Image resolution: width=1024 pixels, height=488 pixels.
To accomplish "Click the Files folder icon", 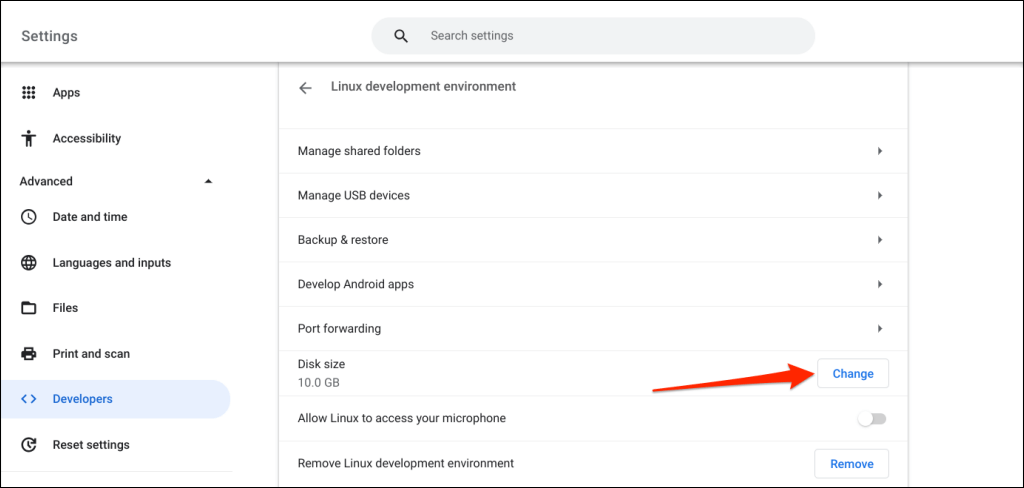I will click(29, 308).
